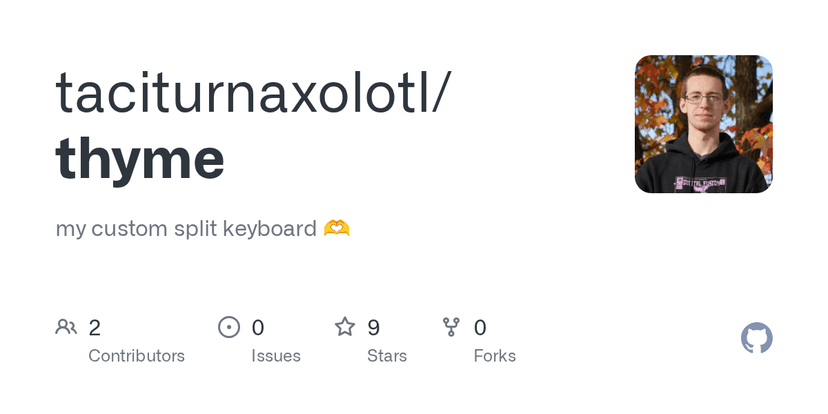
Task: Click the word 'keyboard' in the description
Action: [x=271, y=229]
